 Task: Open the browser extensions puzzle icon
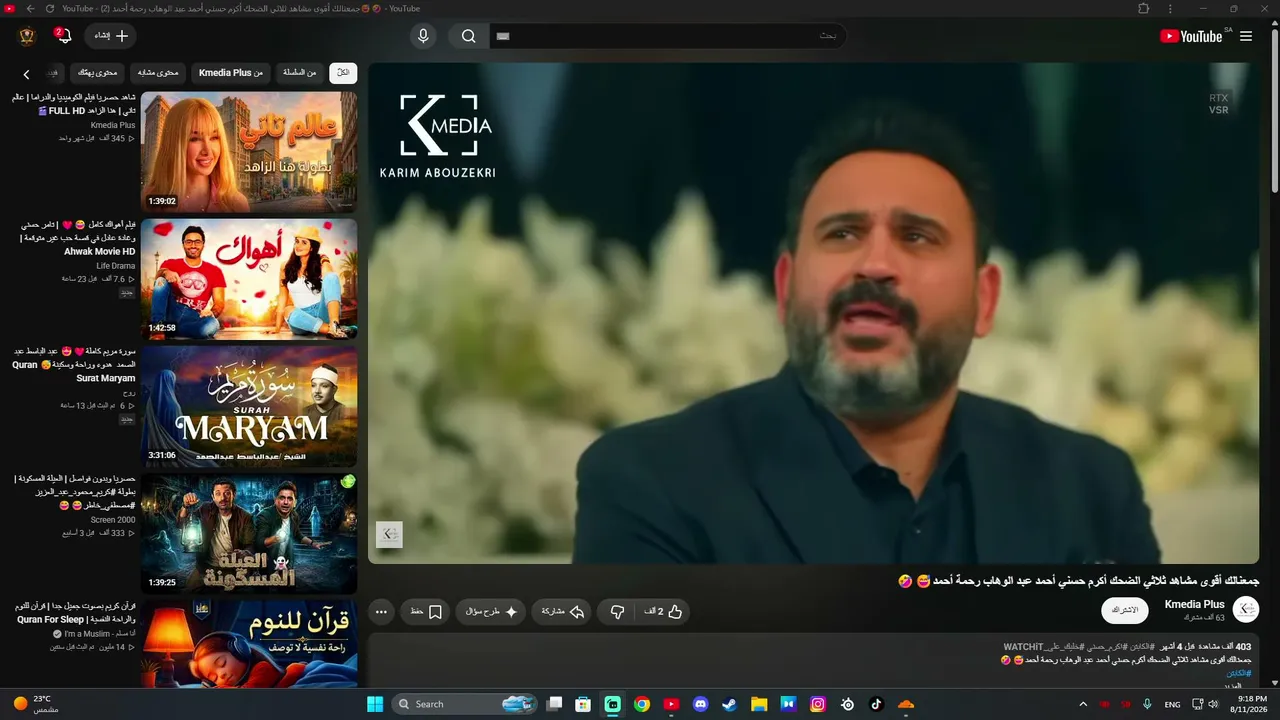(1144, 8)
